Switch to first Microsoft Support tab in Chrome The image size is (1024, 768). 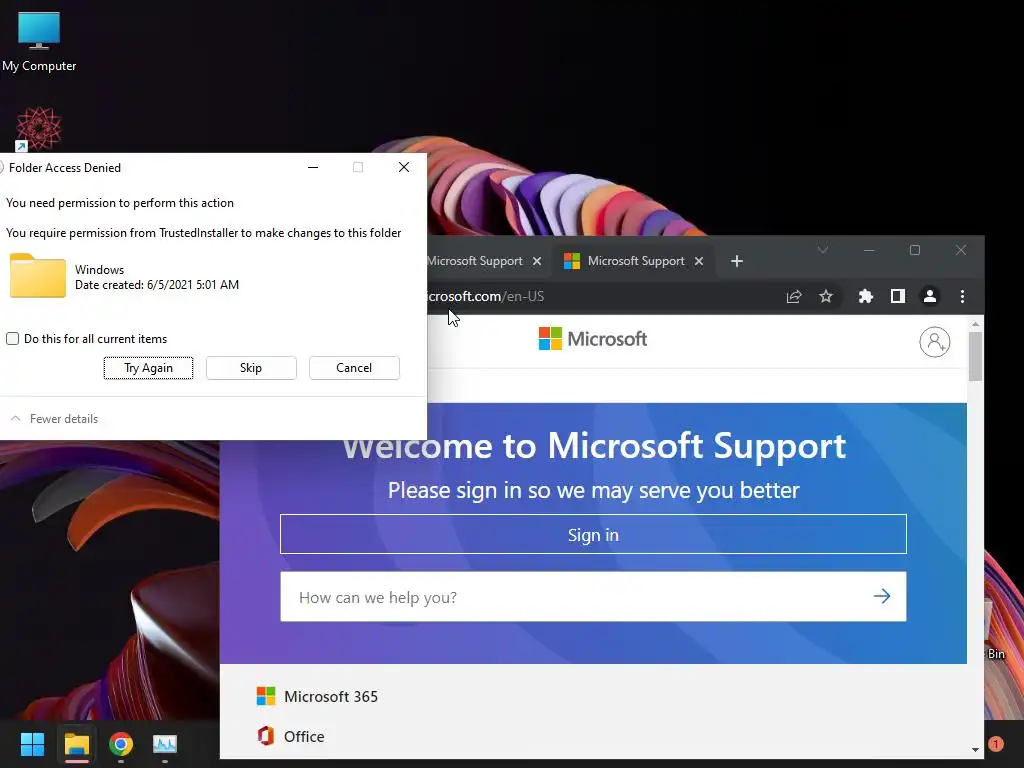(x=475, y=261)
